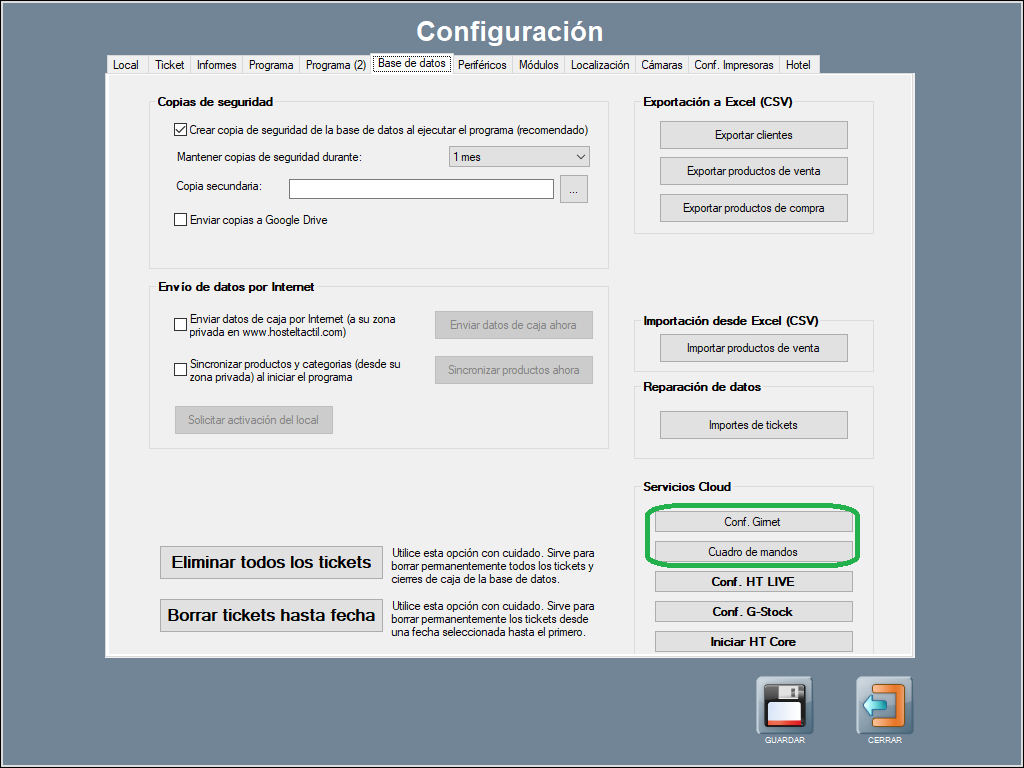Open Conf. Gimet cloud settings
The width and height of the screenshot is (1024, 768).
(753, 522)
